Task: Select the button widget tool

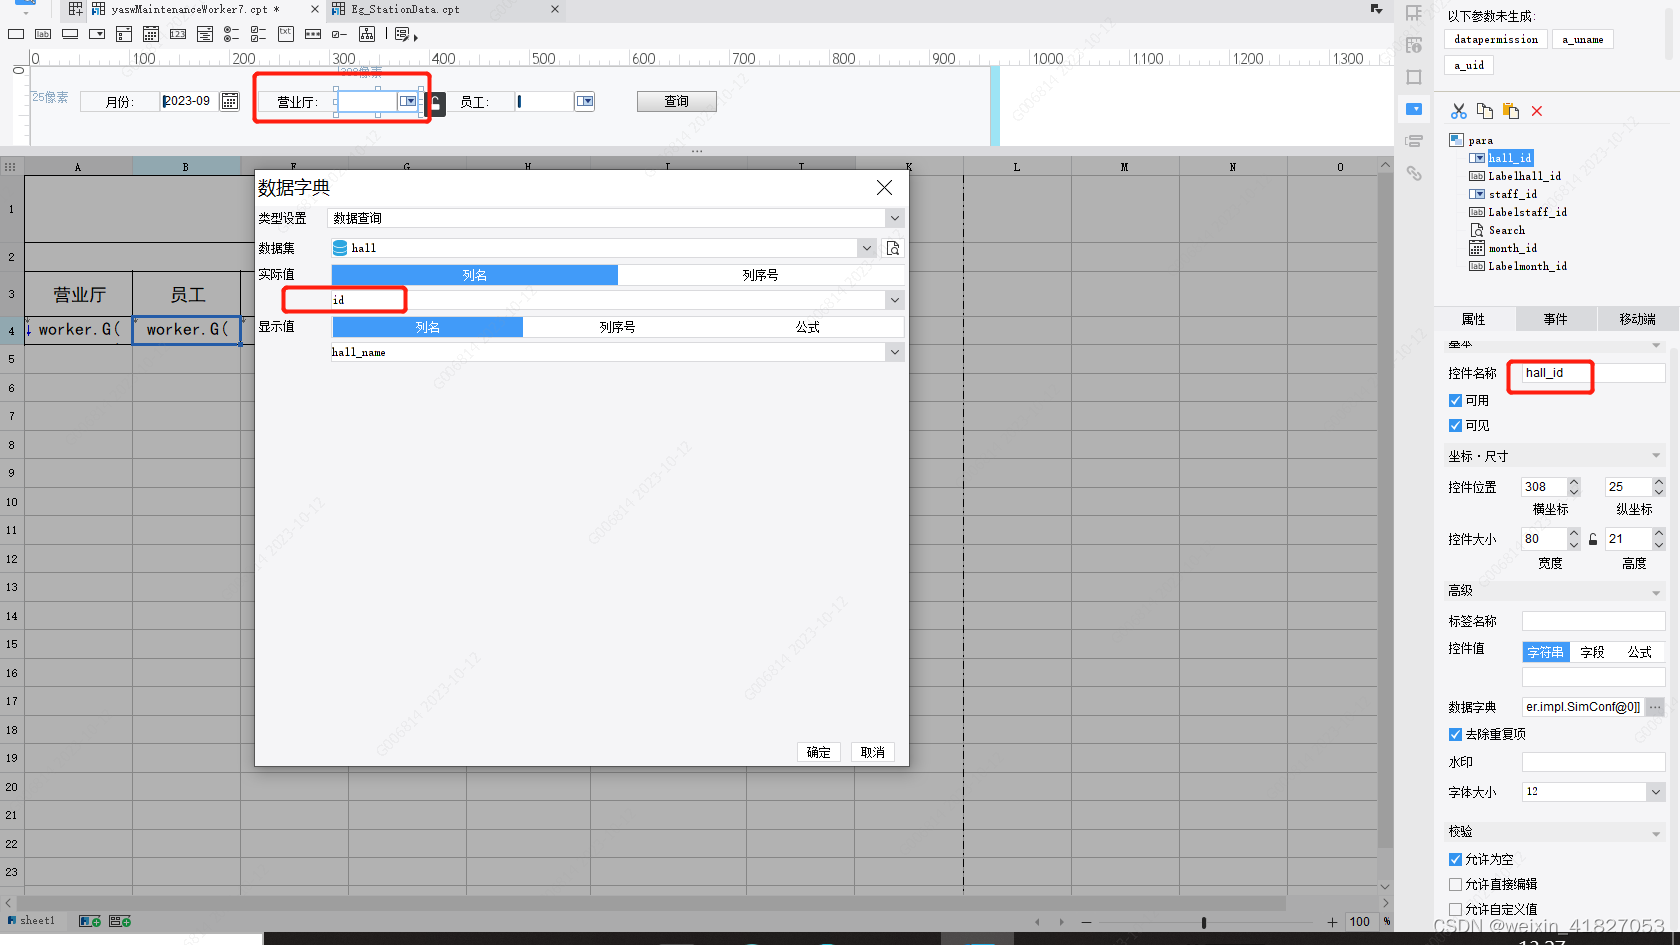Action: (x=70, y=34)
